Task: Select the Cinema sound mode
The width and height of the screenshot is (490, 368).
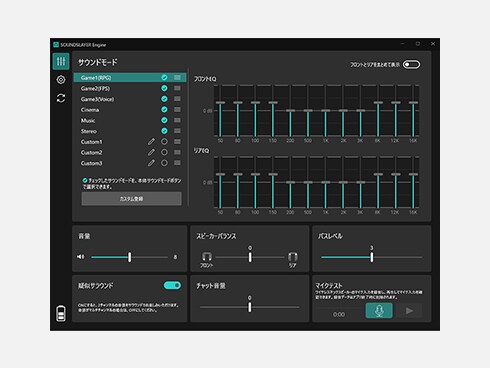Action: (130, 109)
